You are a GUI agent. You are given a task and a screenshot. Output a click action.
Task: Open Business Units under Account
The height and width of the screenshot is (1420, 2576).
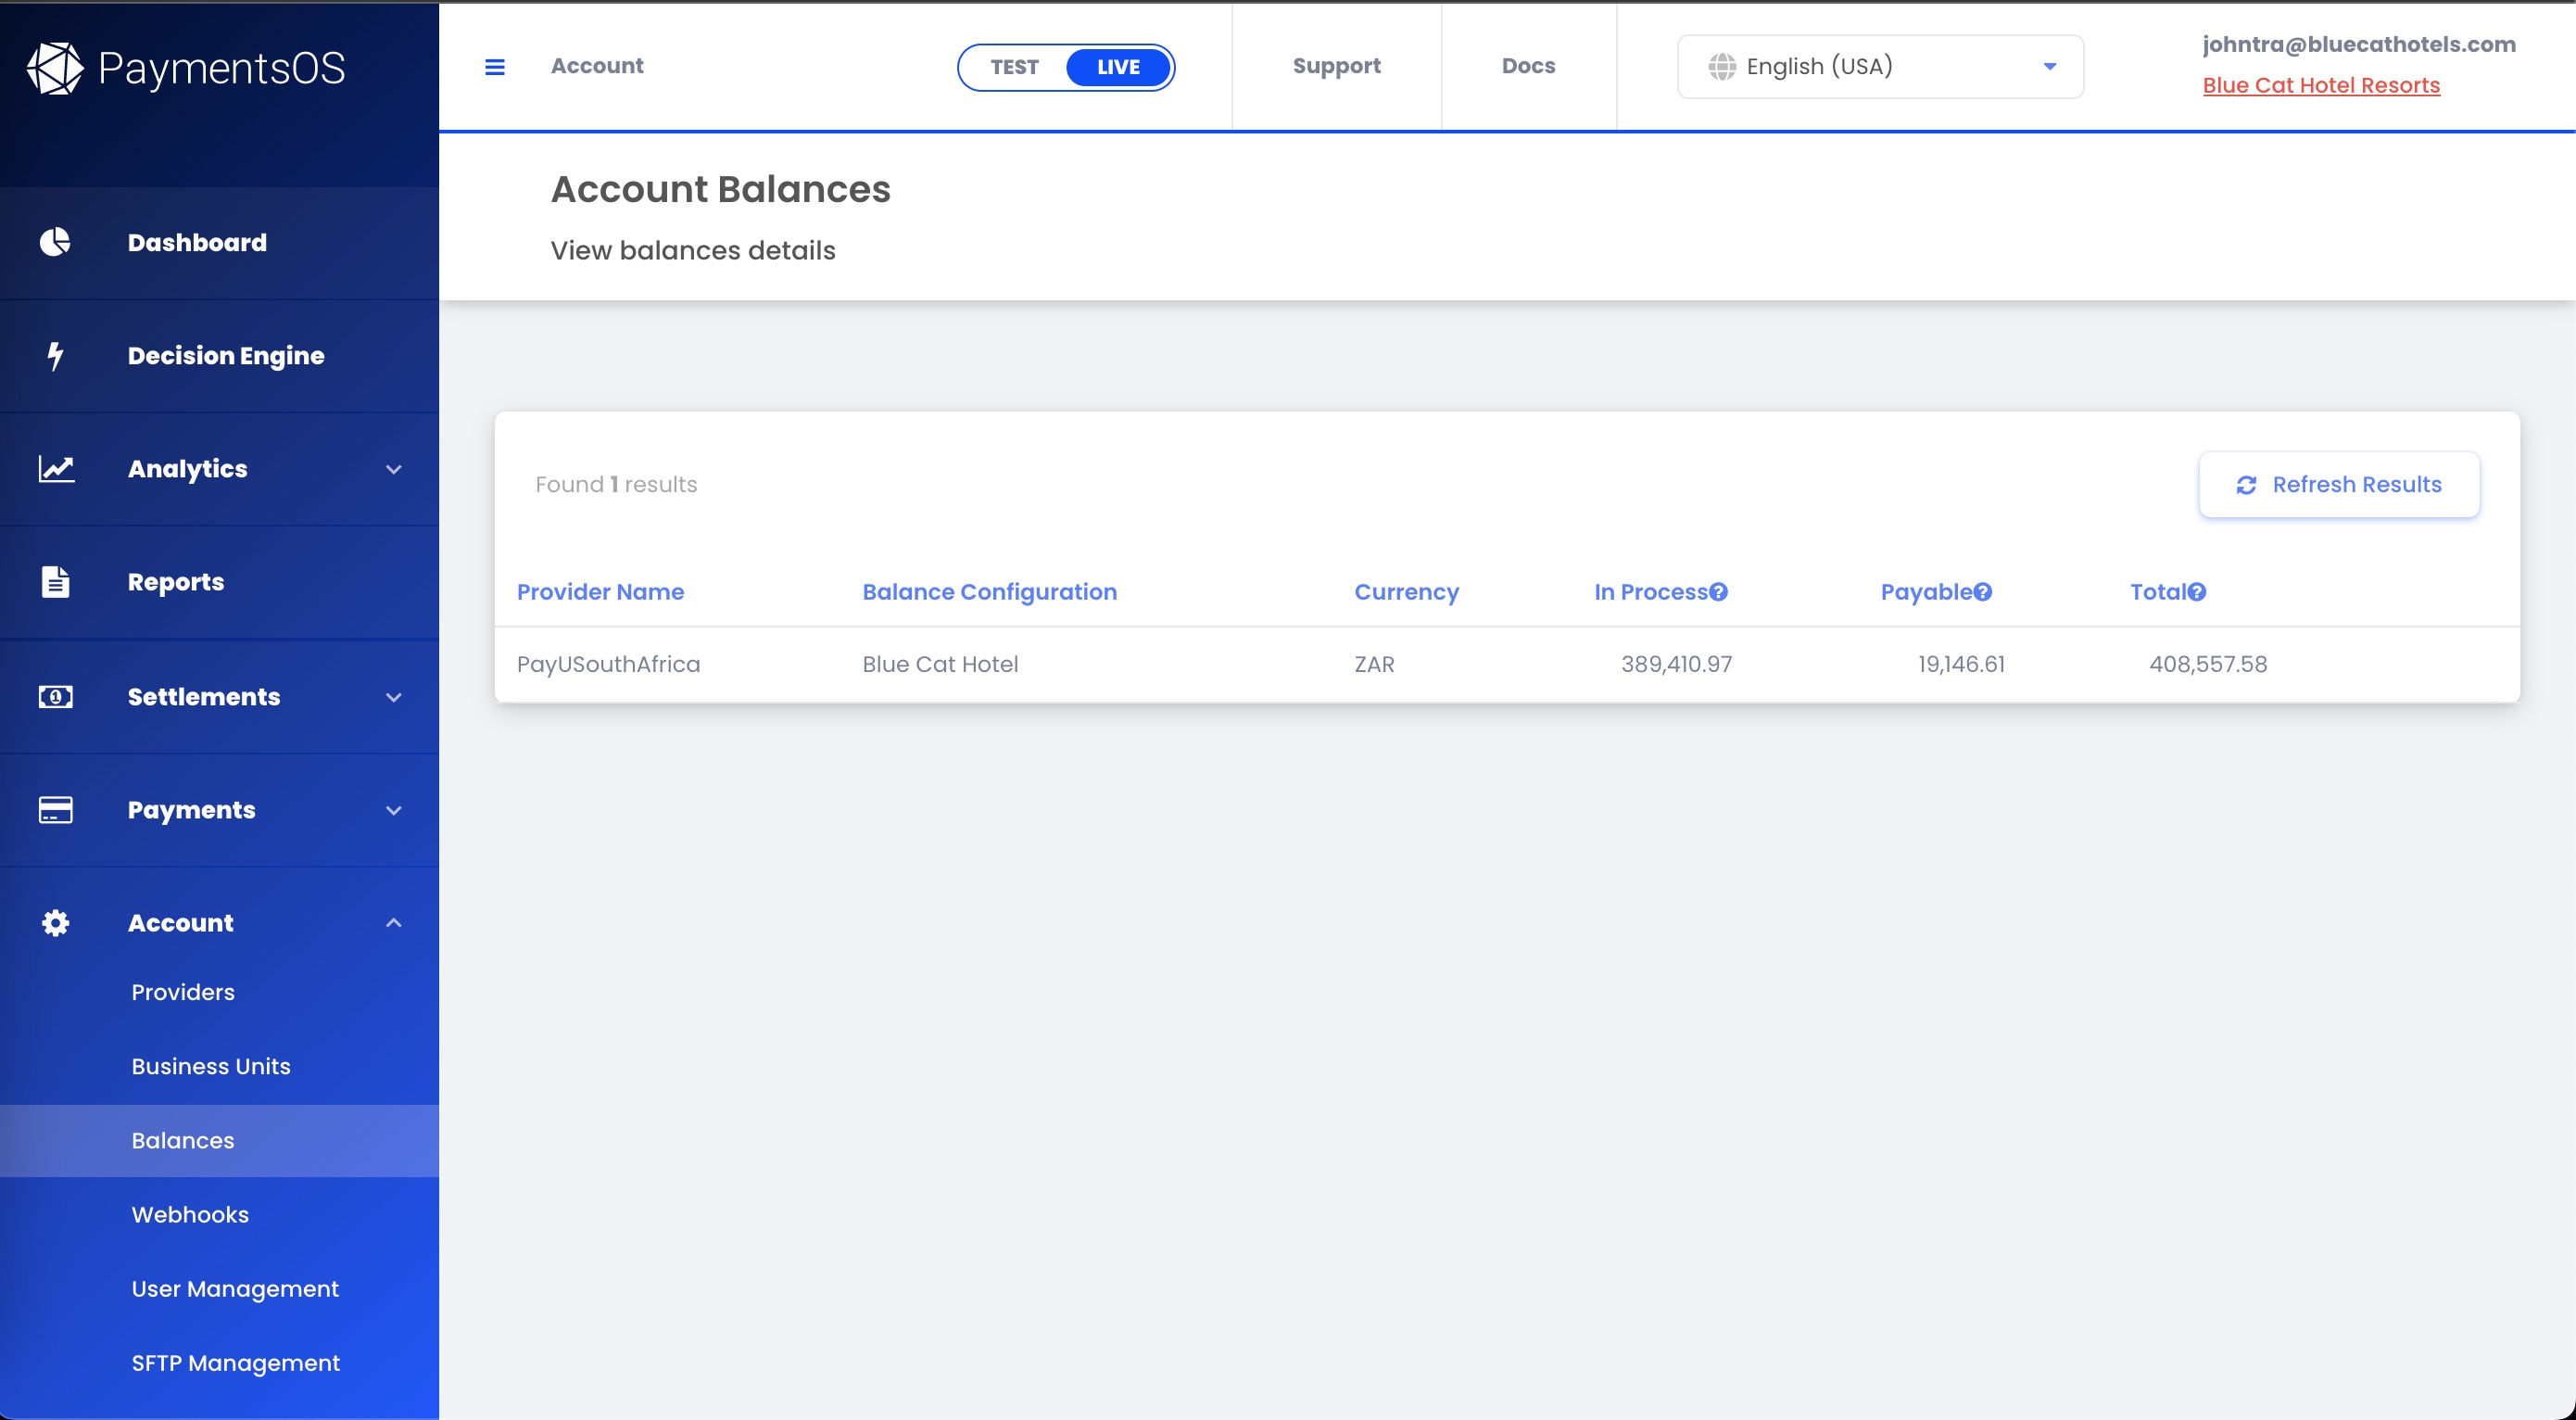pos(219,1066)
